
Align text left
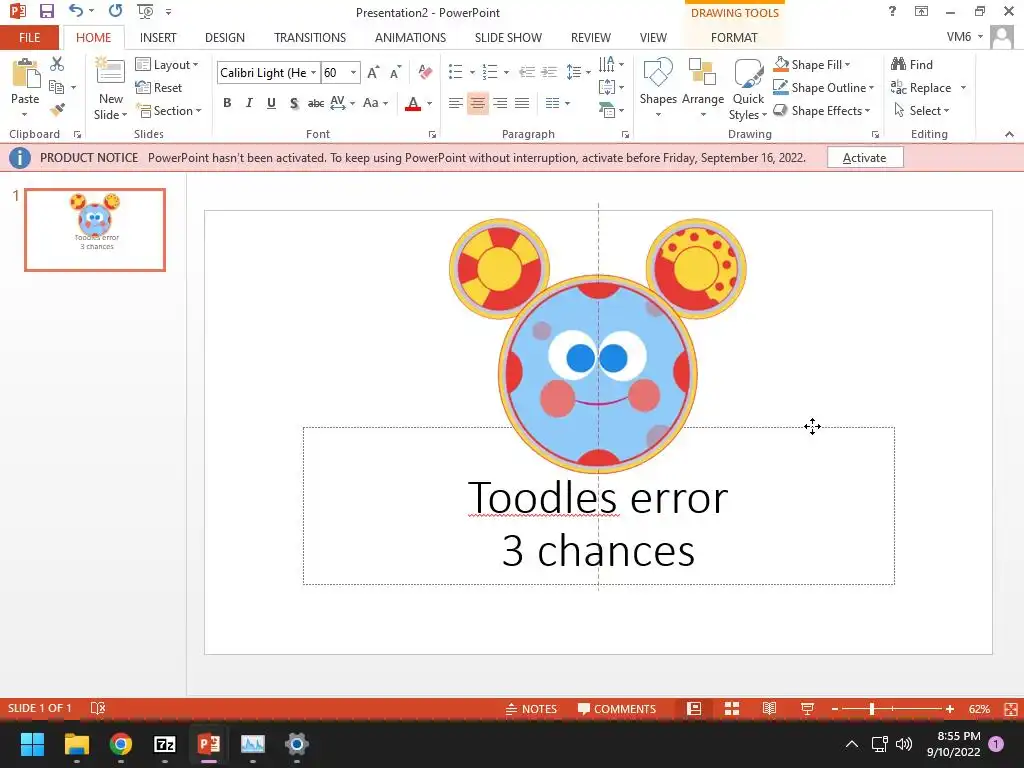point(456,103)
